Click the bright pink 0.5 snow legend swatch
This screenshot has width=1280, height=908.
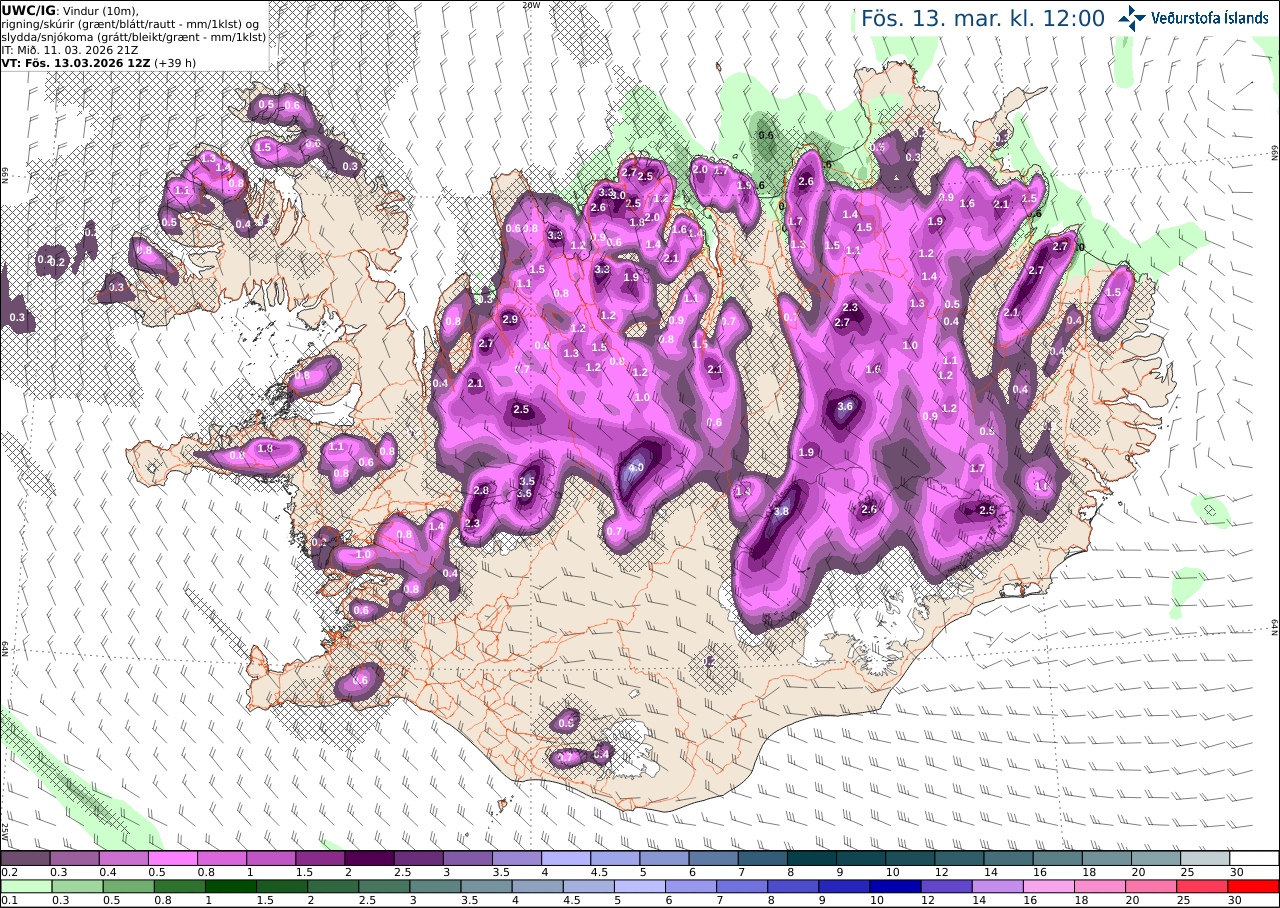pyautogui.click(x=173, y=858)
